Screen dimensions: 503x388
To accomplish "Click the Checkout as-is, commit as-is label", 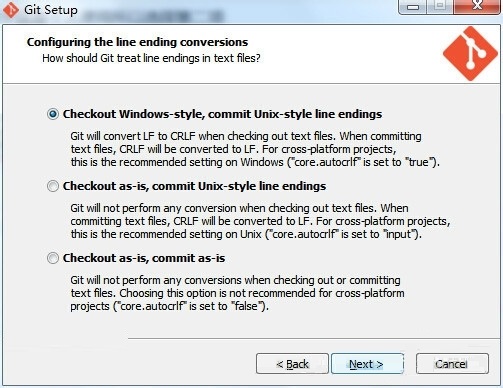I will (x=144, y=258).
